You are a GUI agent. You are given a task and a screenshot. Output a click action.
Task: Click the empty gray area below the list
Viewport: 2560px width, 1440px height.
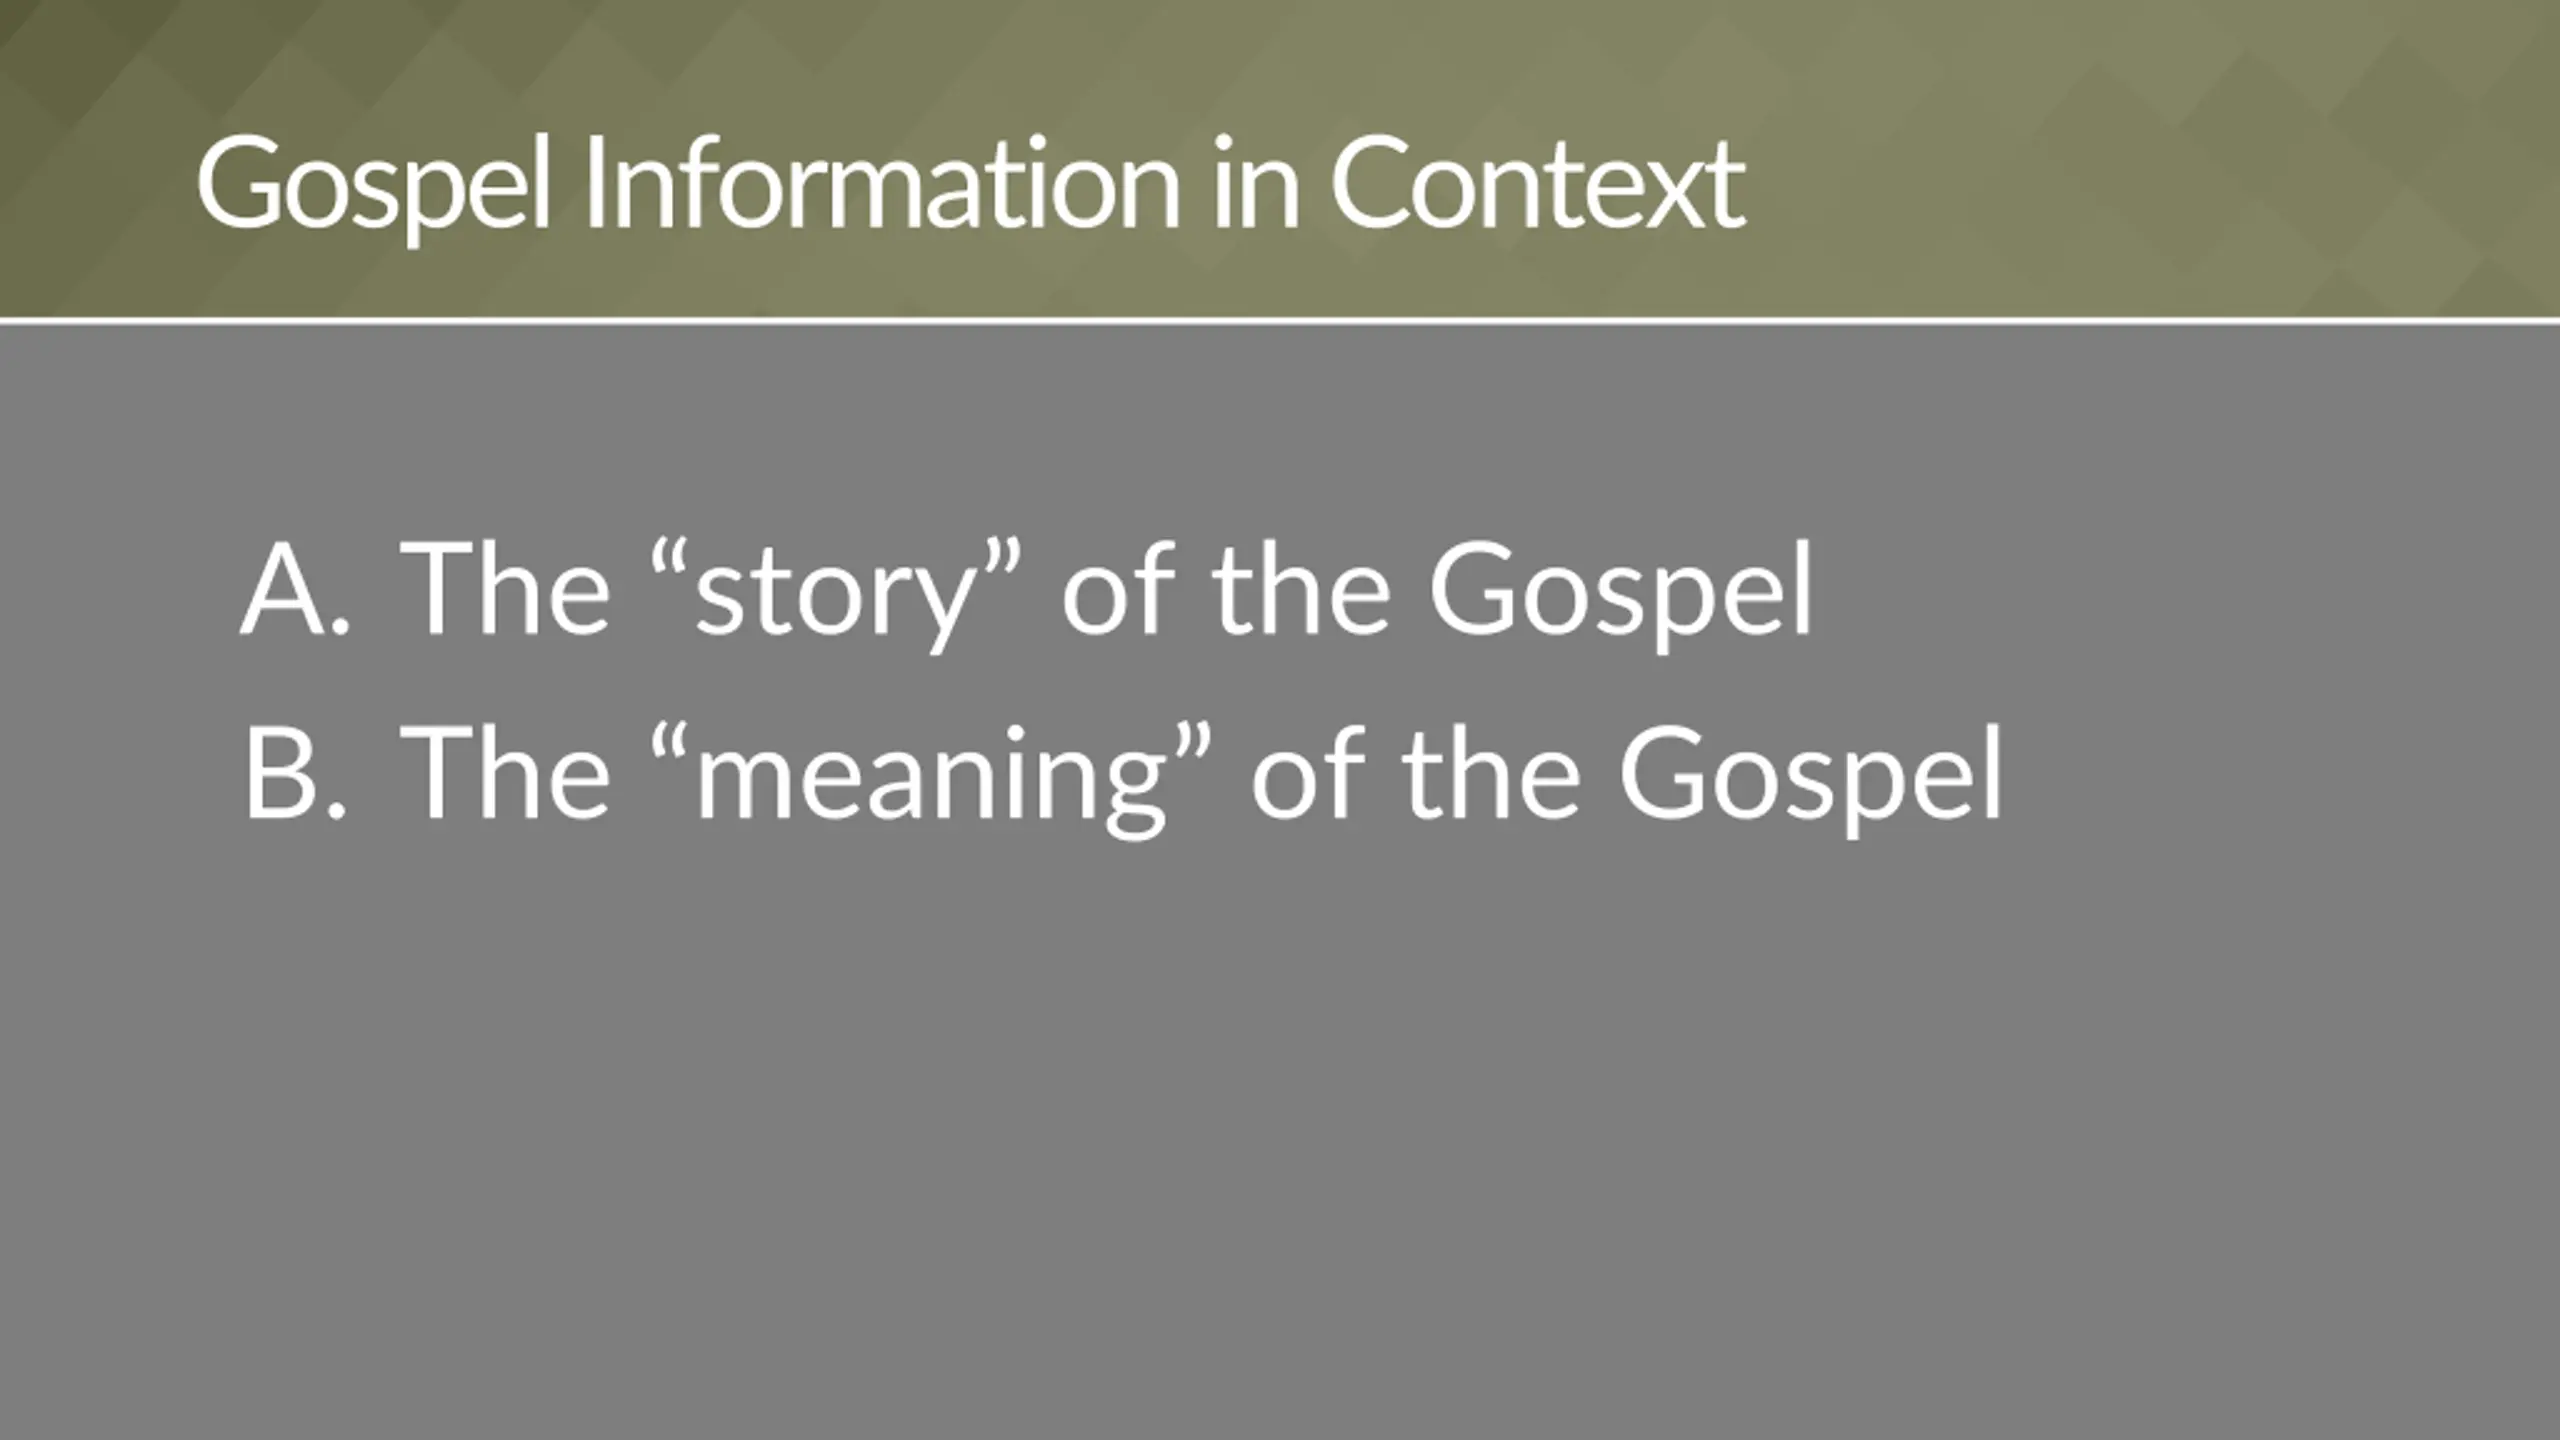click(1280, 1130)
